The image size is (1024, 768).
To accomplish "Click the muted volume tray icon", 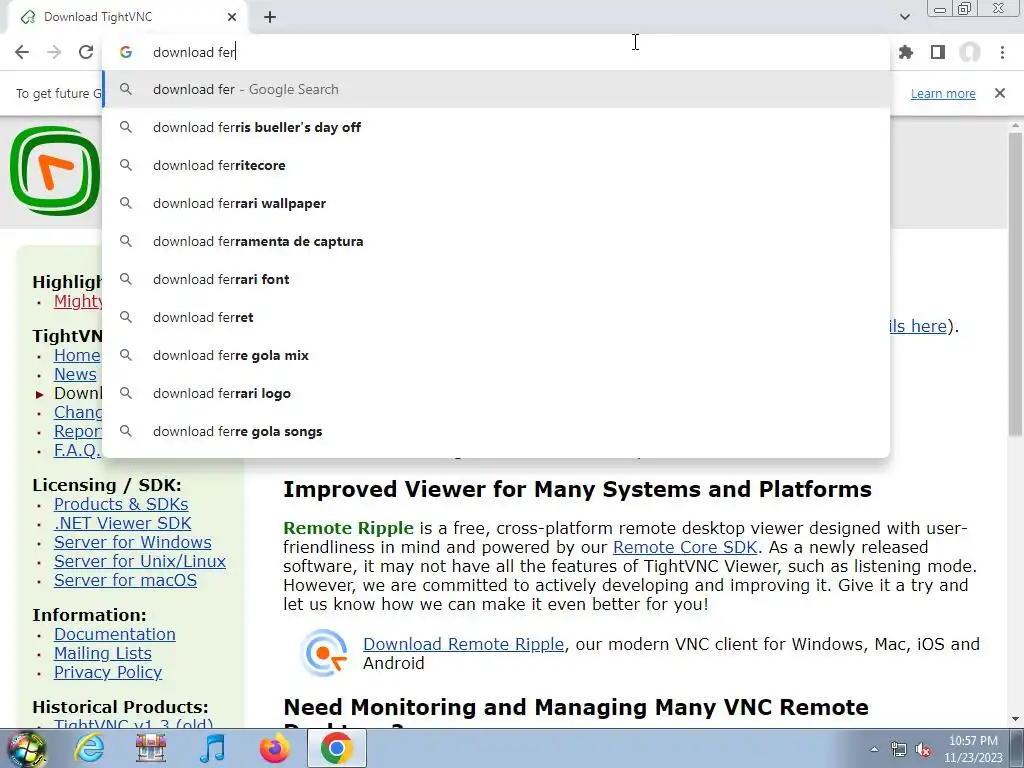I will pyautogui.click(x=923, y=750).
